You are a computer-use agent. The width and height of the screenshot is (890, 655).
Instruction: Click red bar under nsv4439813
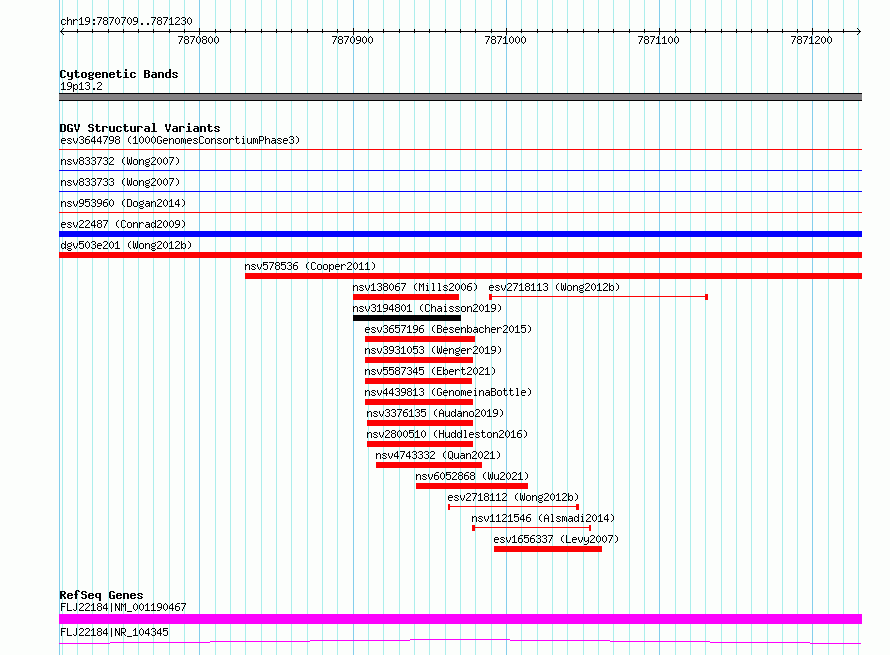click(x=419, y=402)
